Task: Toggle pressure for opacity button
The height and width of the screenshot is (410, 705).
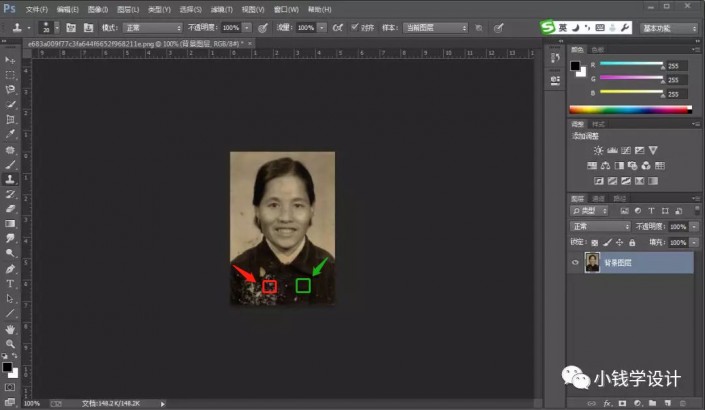Action: 263,28
